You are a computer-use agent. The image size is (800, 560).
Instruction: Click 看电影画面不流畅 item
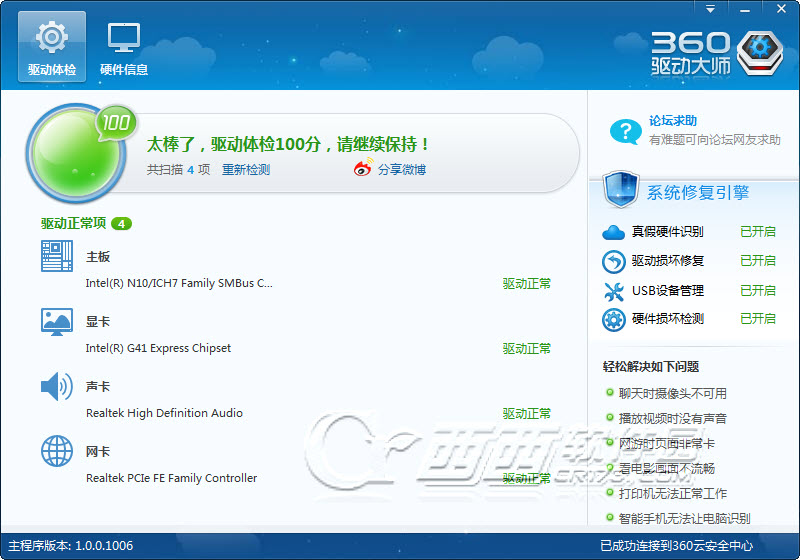tap(666, 468)
